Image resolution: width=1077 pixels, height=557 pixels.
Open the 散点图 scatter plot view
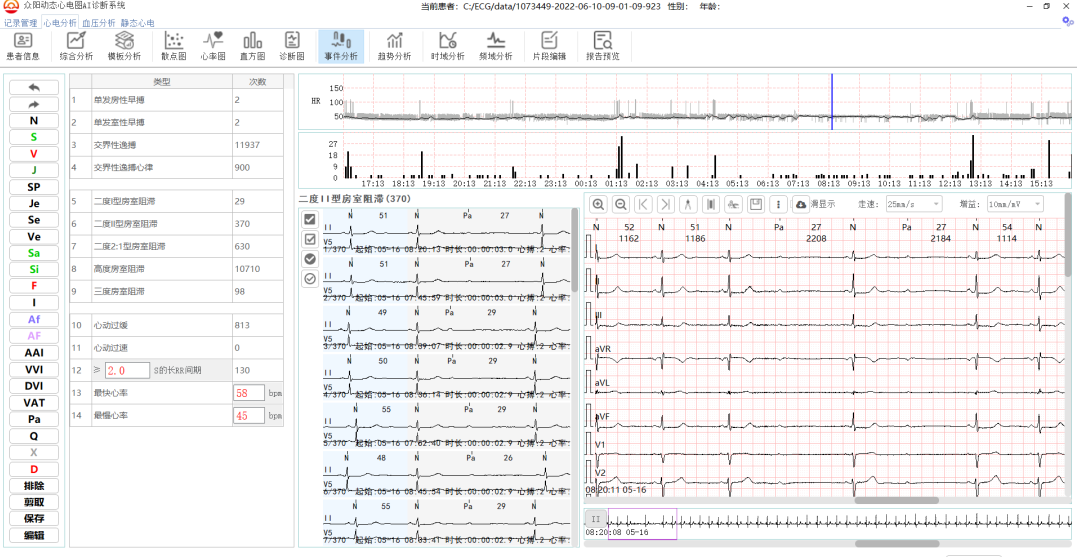[174, 46]
